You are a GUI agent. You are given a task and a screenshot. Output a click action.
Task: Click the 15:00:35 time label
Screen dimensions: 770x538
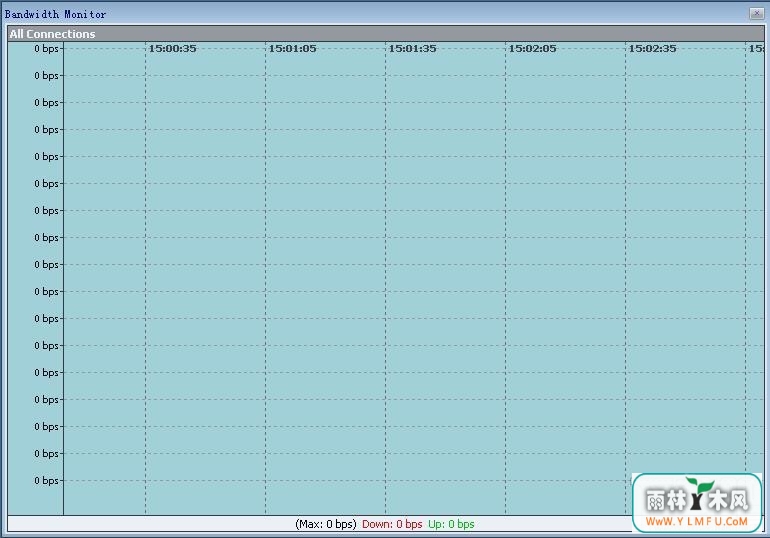(x=172, y=49)
